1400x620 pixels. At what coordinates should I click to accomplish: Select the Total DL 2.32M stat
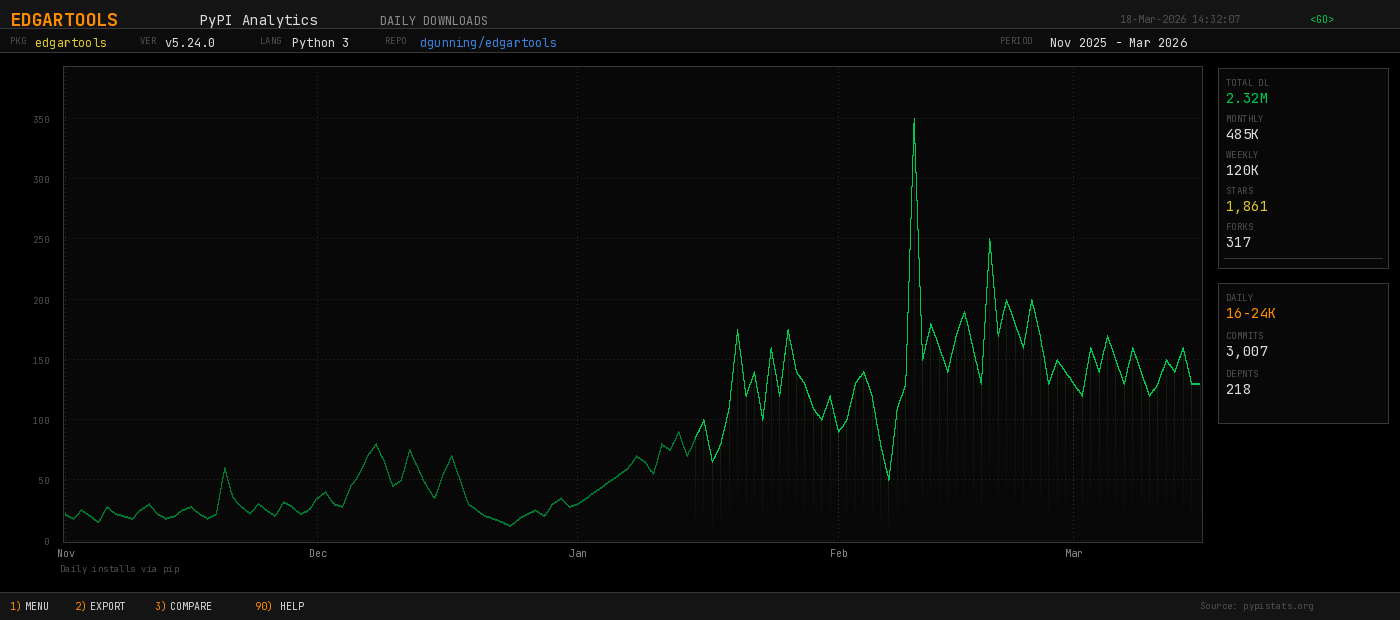(x=1247, y=98)
